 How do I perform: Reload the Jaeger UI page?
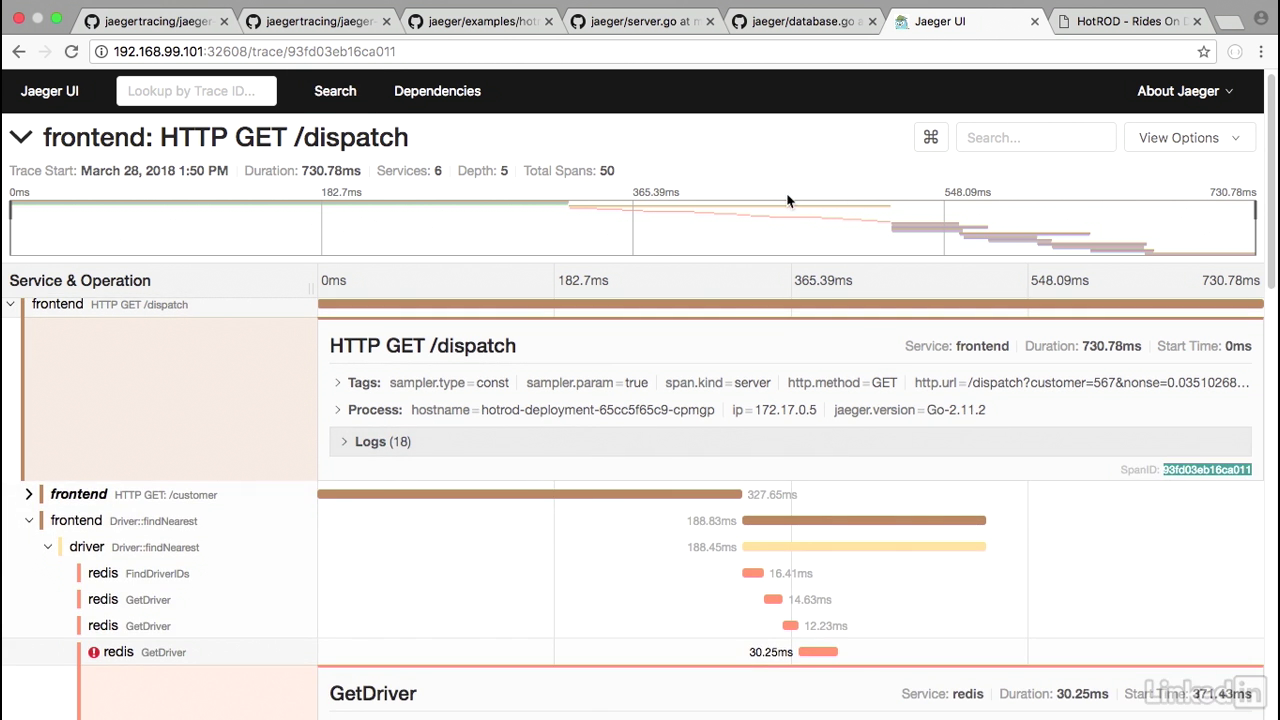tap(71, 52)
